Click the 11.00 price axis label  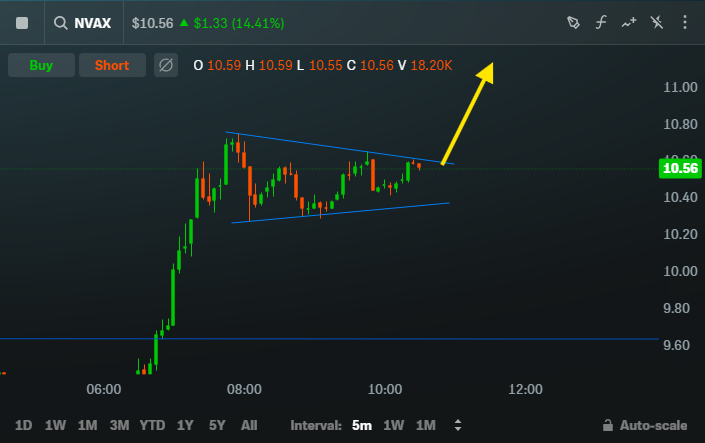point(680,87)
